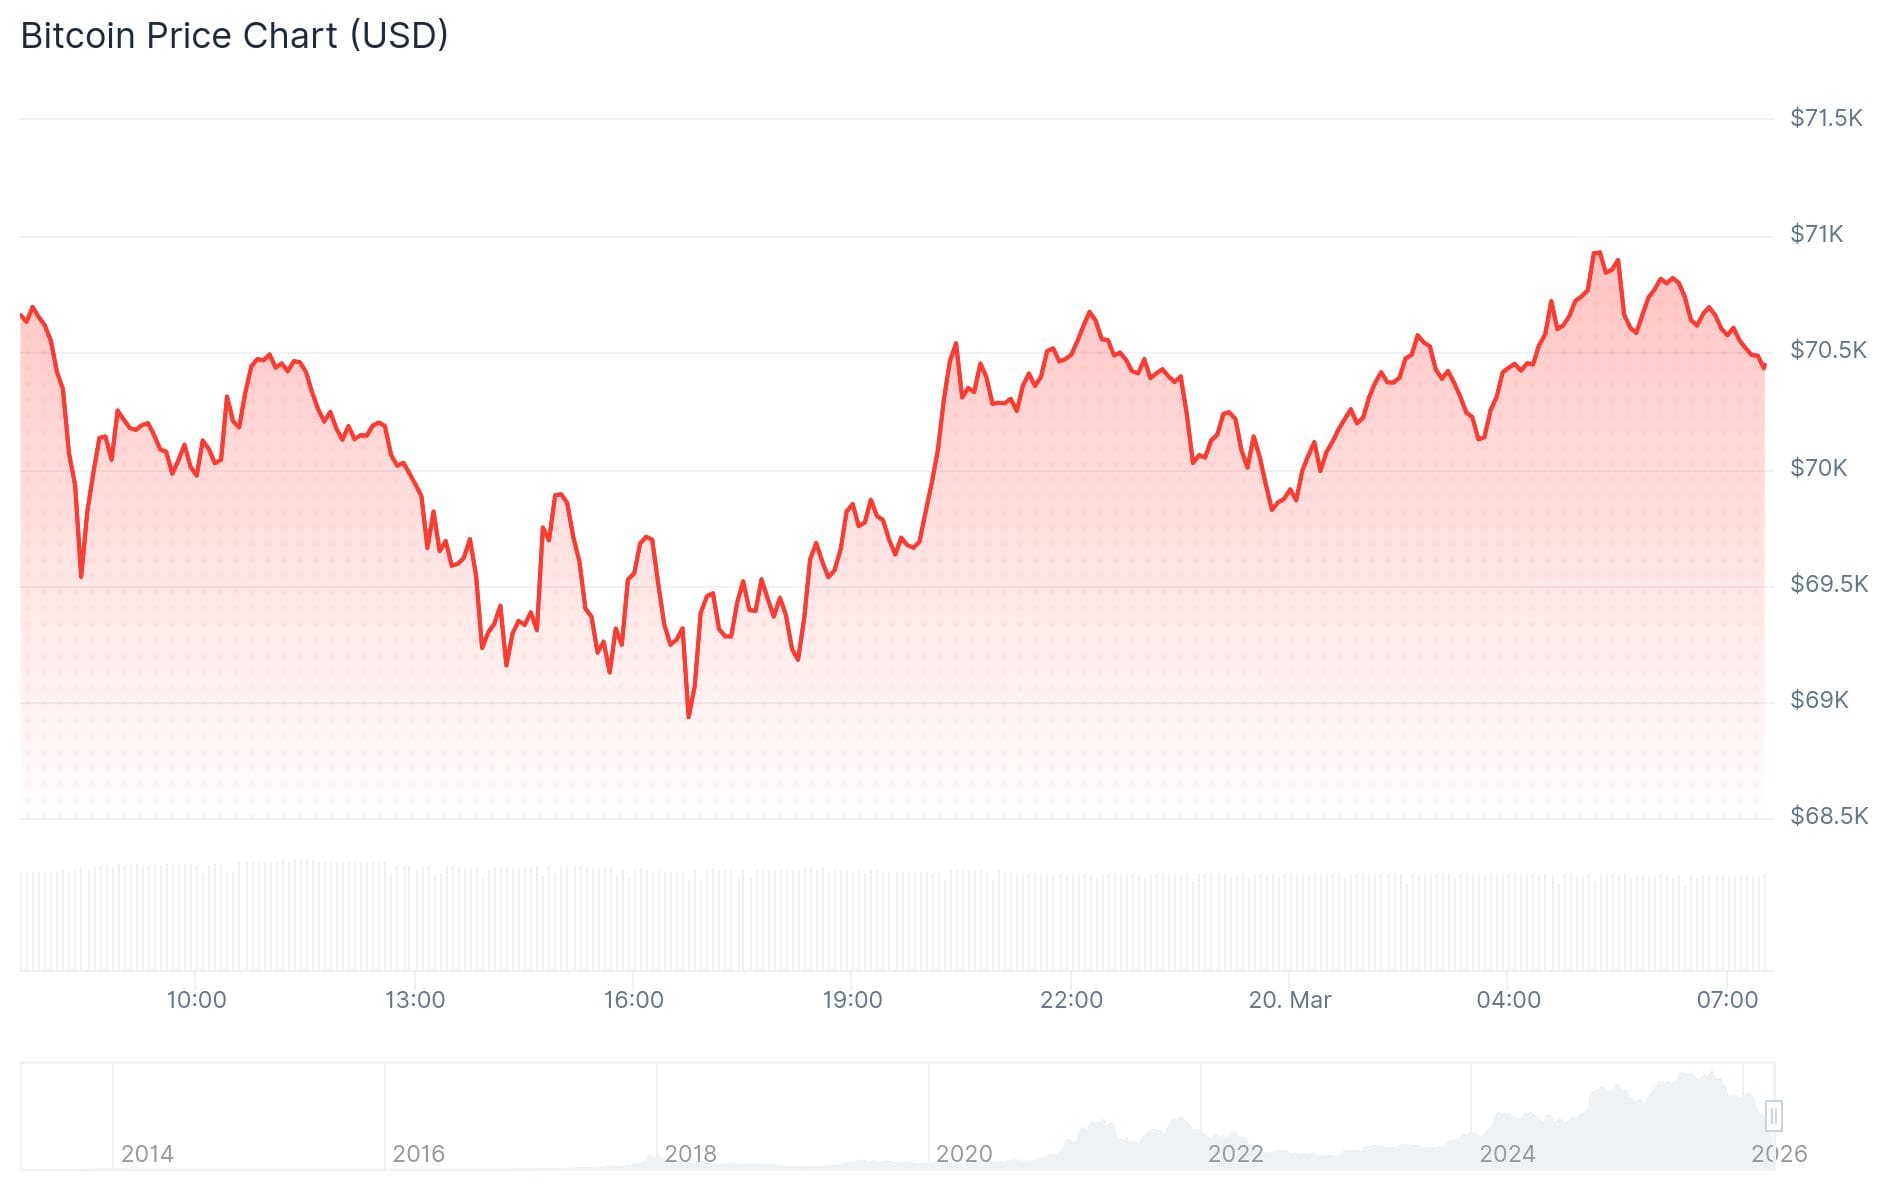The image size is (1892, 1200).
Task: Click the $69K price axis label
Action: (x=1818, y=700)
